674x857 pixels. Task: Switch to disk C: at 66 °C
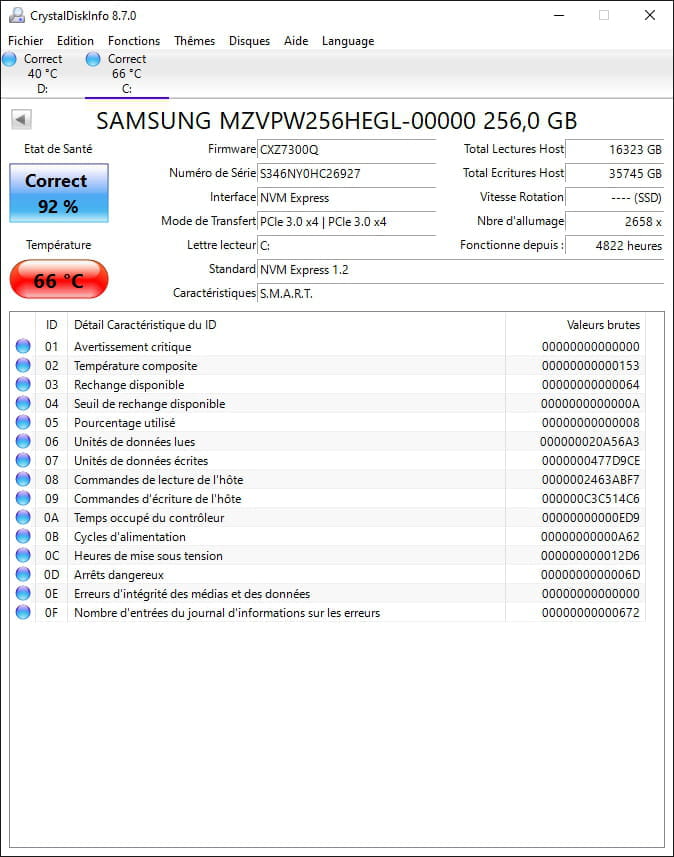(x=126, y=73)
